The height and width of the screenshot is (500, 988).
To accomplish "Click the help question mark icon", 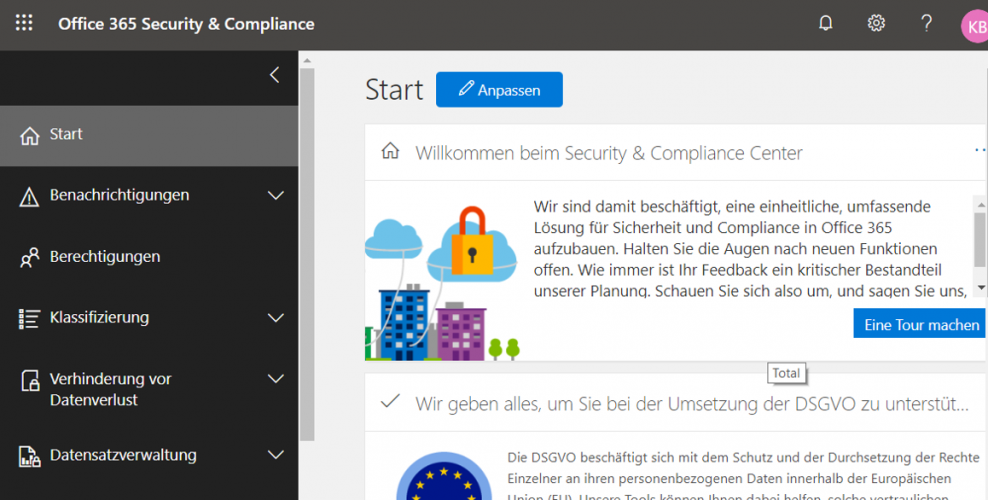I will 926,23.
